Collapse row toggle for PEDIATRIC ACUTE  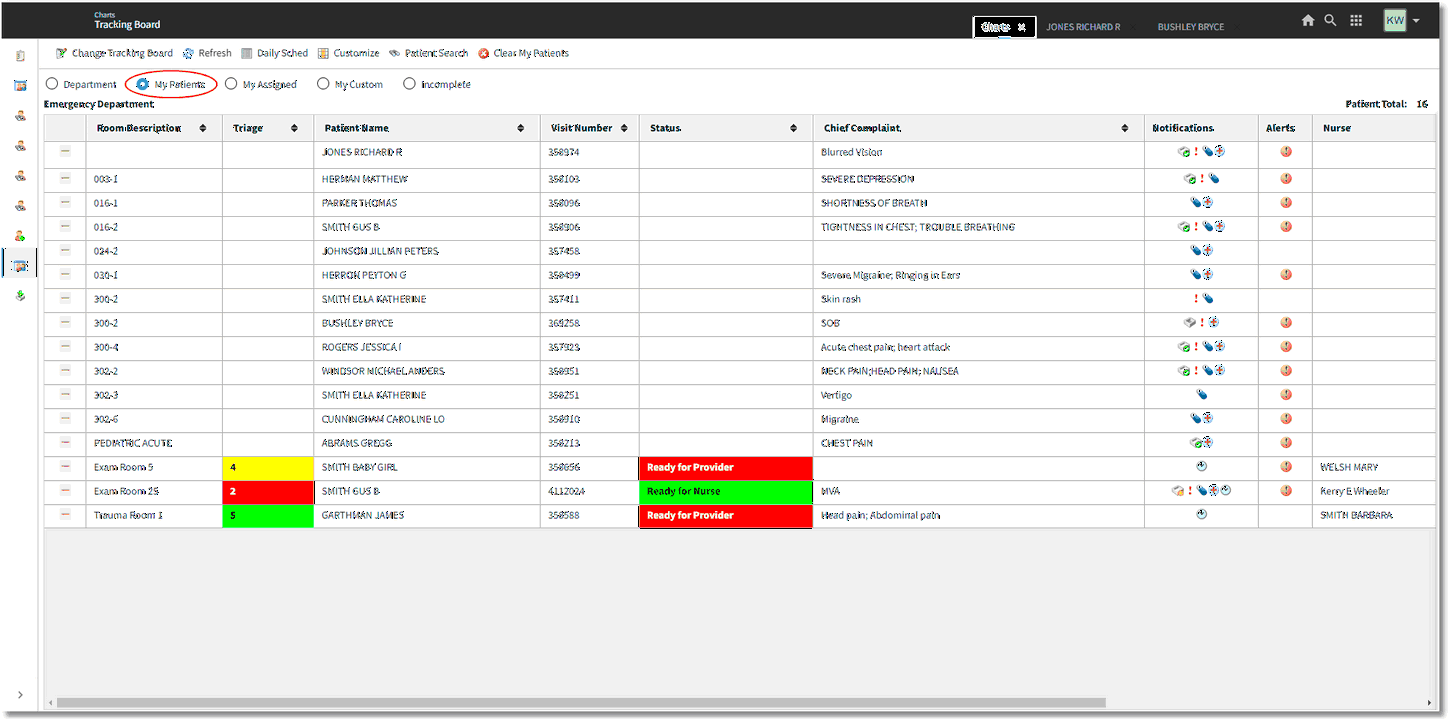65,442
